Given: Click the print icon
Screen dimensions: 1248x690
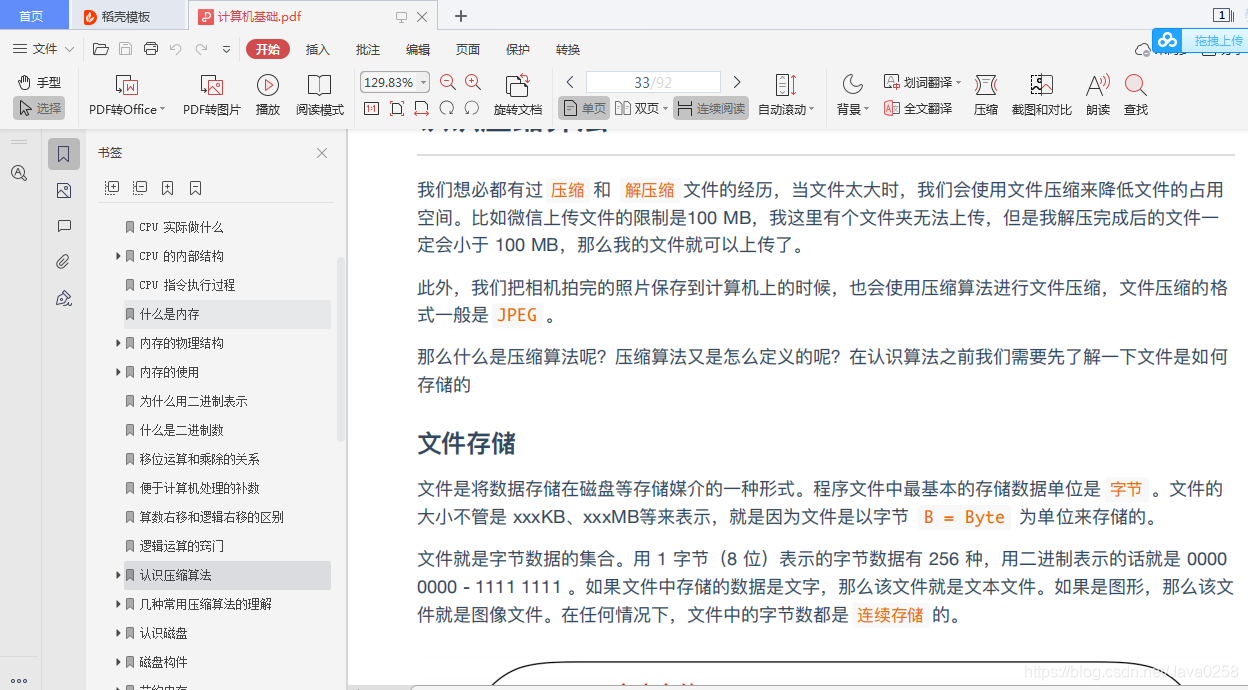Looking at the screenshot, I should 151,49.
